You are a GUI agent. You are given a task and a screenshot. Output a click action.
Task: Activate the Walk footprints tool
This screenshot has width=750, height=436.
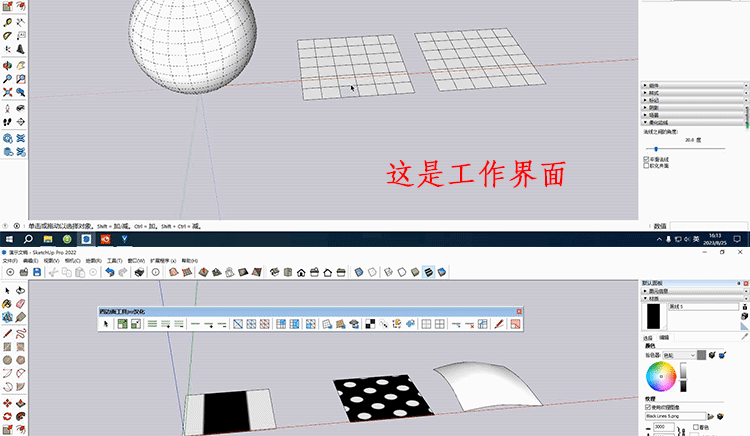[7, 122]
